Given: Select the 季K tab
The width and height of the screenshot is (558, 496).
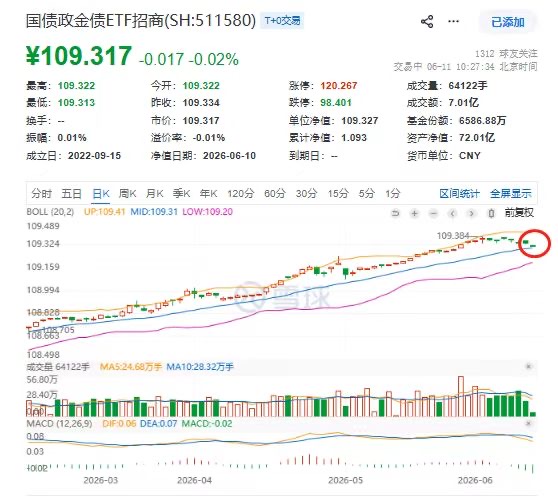Looking at the screenshot, I should (181, 194).
